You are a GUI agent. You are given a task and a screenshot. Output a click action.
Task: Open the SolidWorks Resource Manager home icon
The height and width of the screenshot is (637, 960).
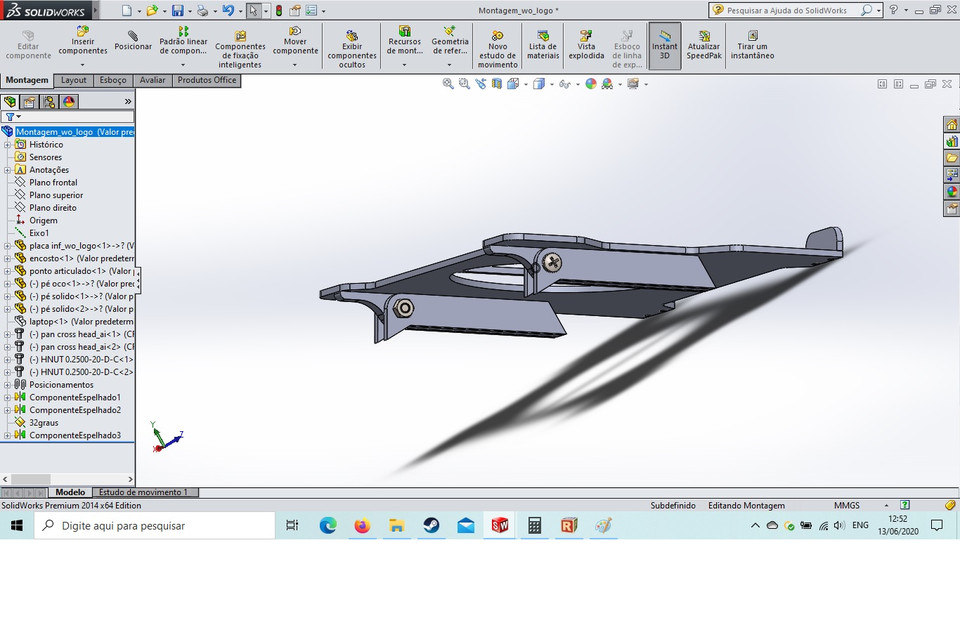pyautogui.click(x=951, y=124)
